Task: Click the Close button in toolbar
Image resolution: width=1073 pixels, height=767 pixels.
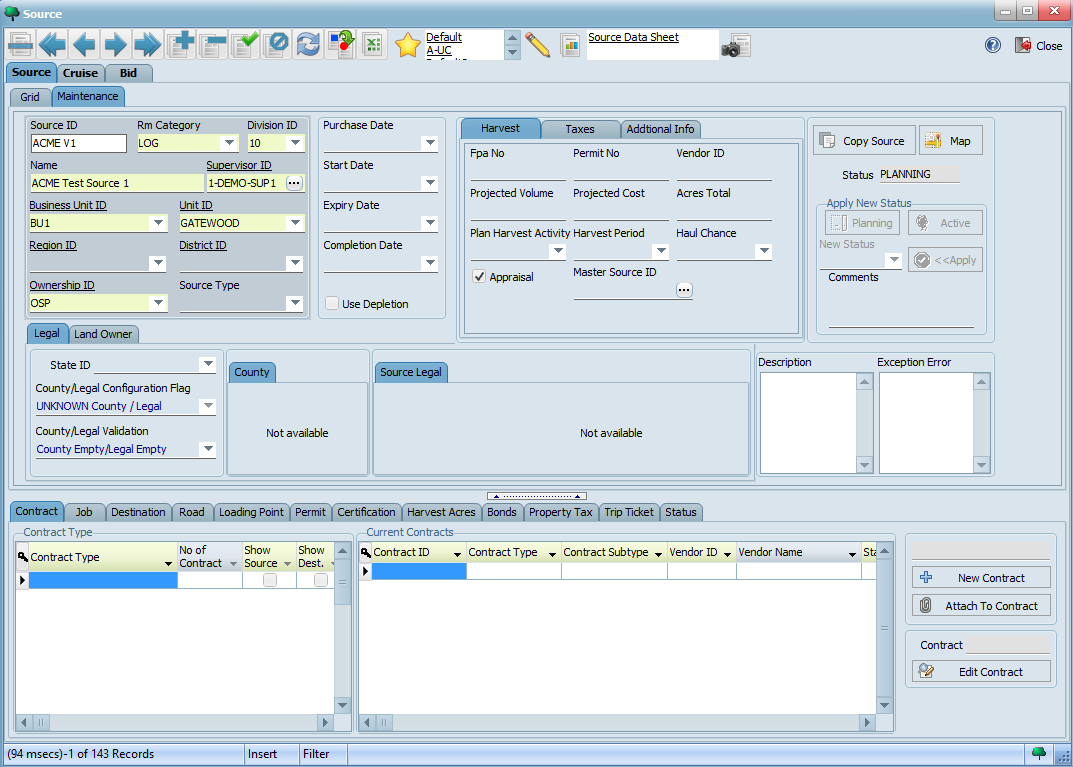Action: pyautogui.click(x=1038, y=46)
